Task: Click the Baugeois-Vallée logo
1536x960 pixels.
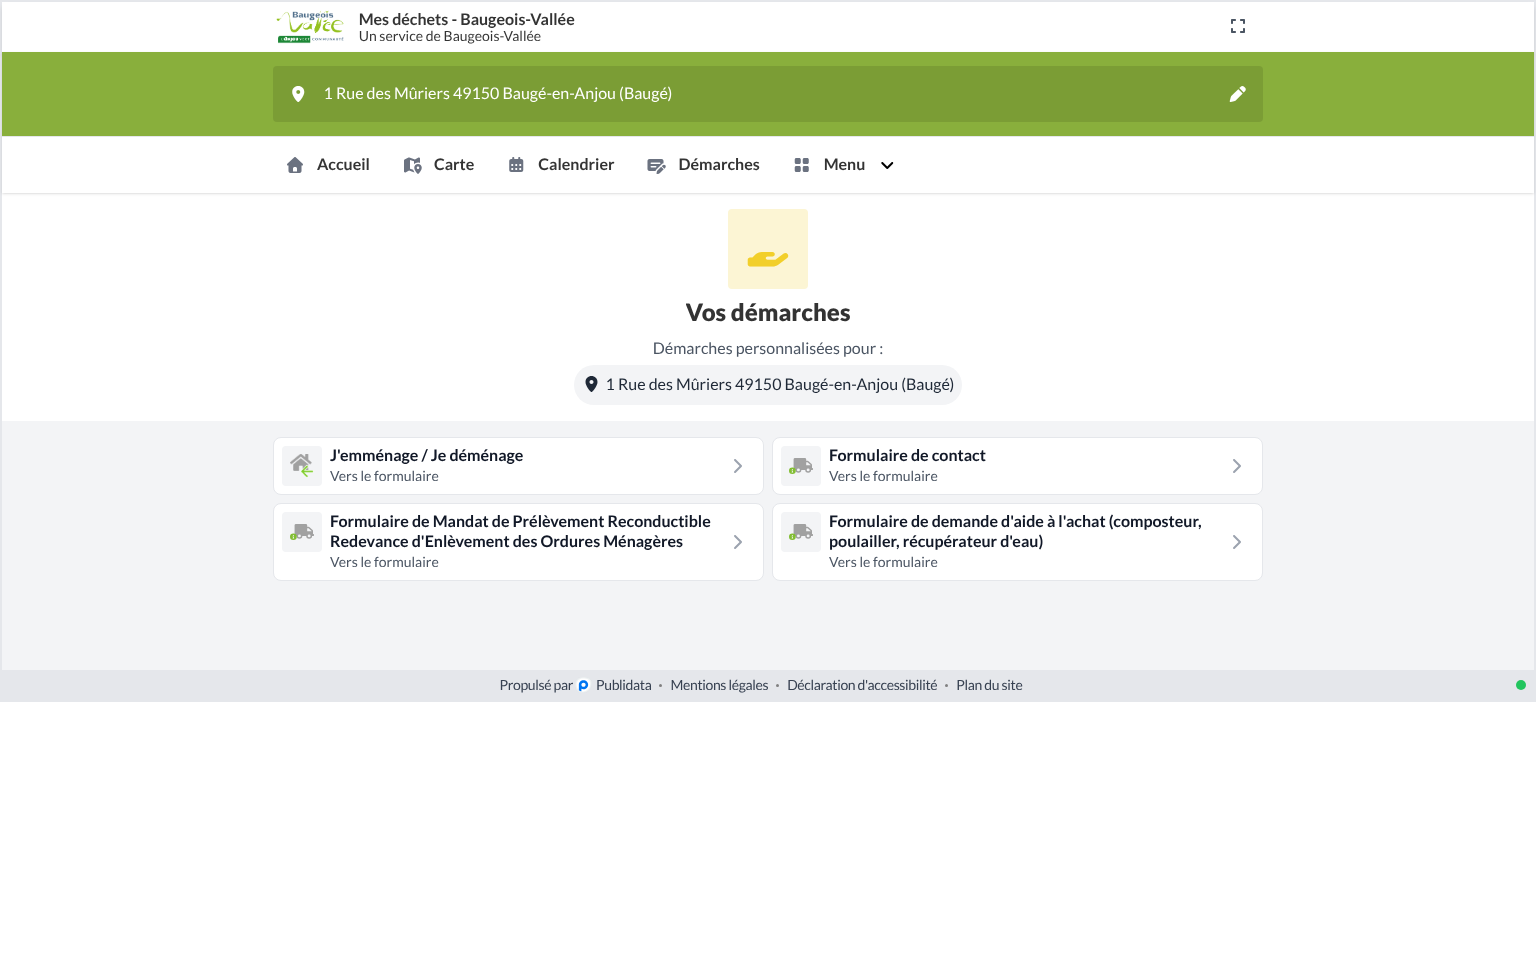Action: click(x=311, y=27)
